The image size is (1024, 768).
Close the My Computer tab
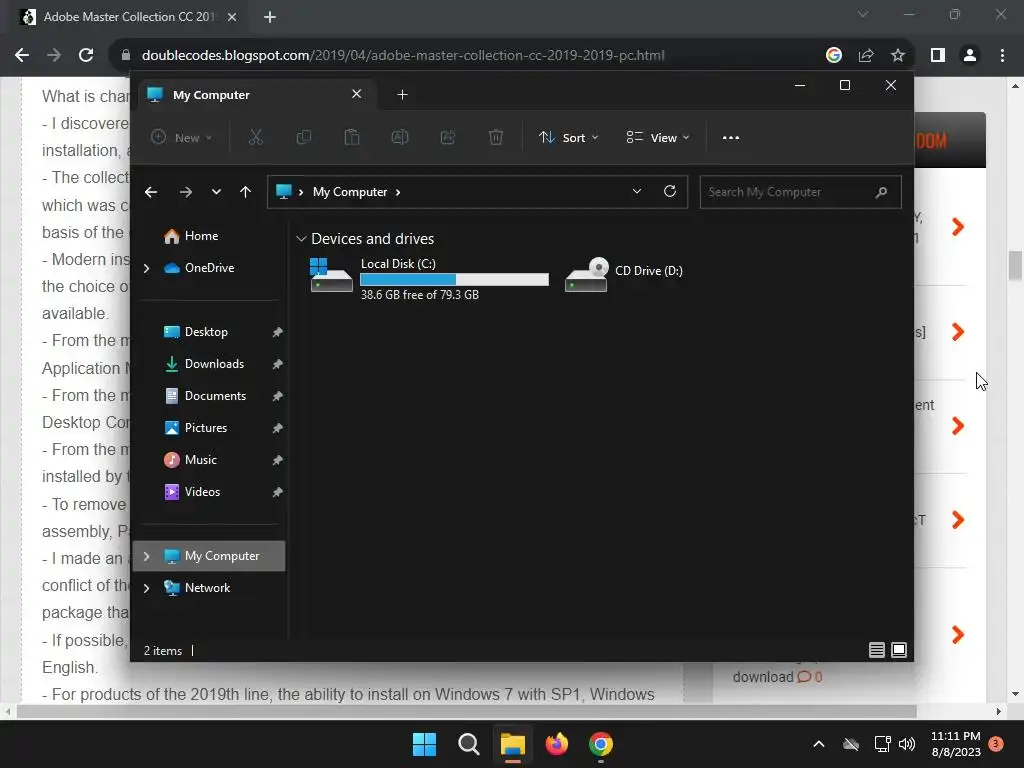coord(357,94)
